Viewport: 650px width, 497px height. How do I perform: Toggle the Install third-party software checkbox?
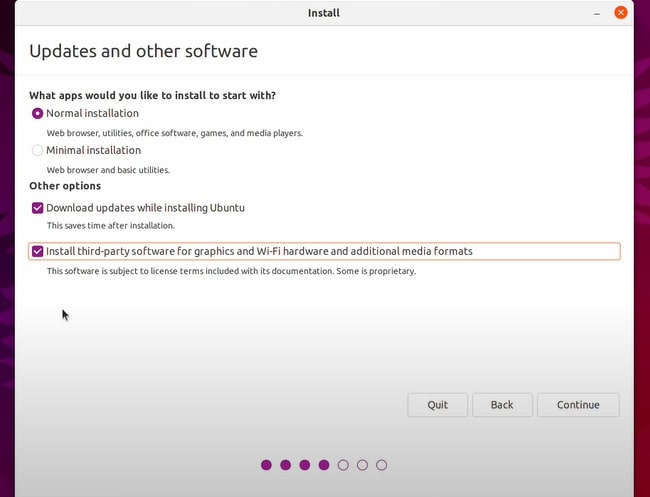tap(37, 251)
